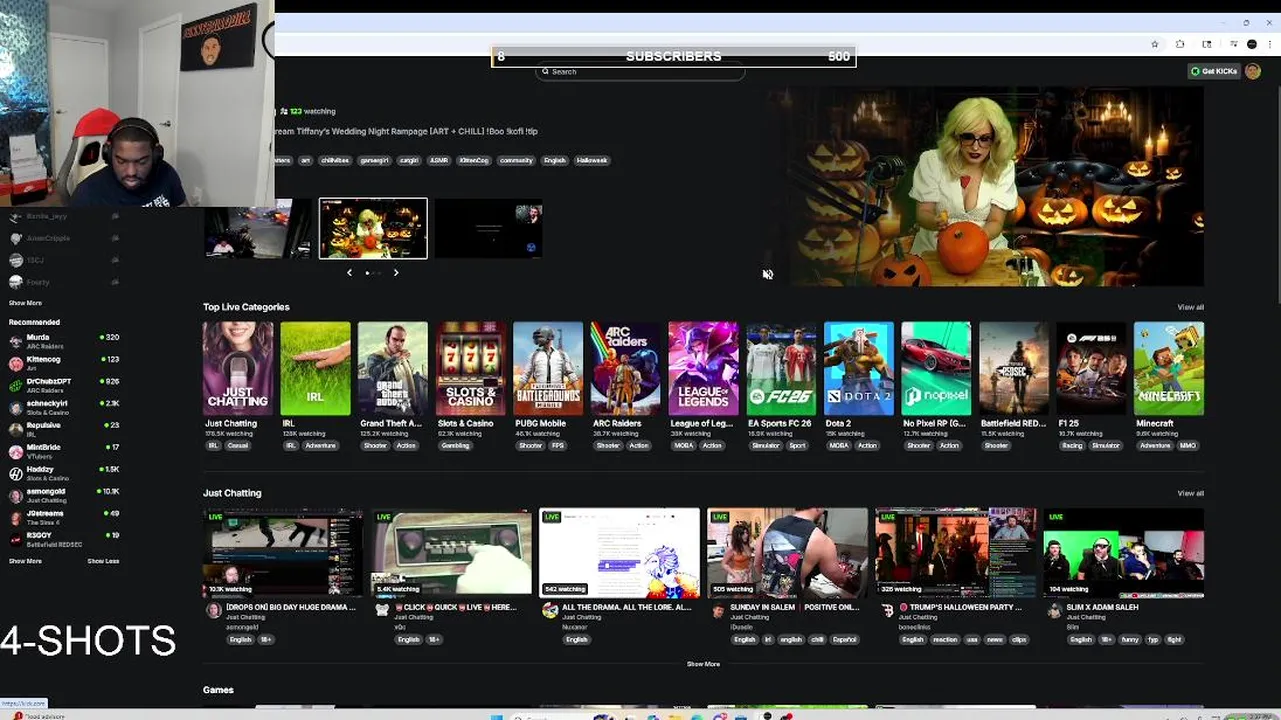Open MintBride recommended channel

pos(64,450)
